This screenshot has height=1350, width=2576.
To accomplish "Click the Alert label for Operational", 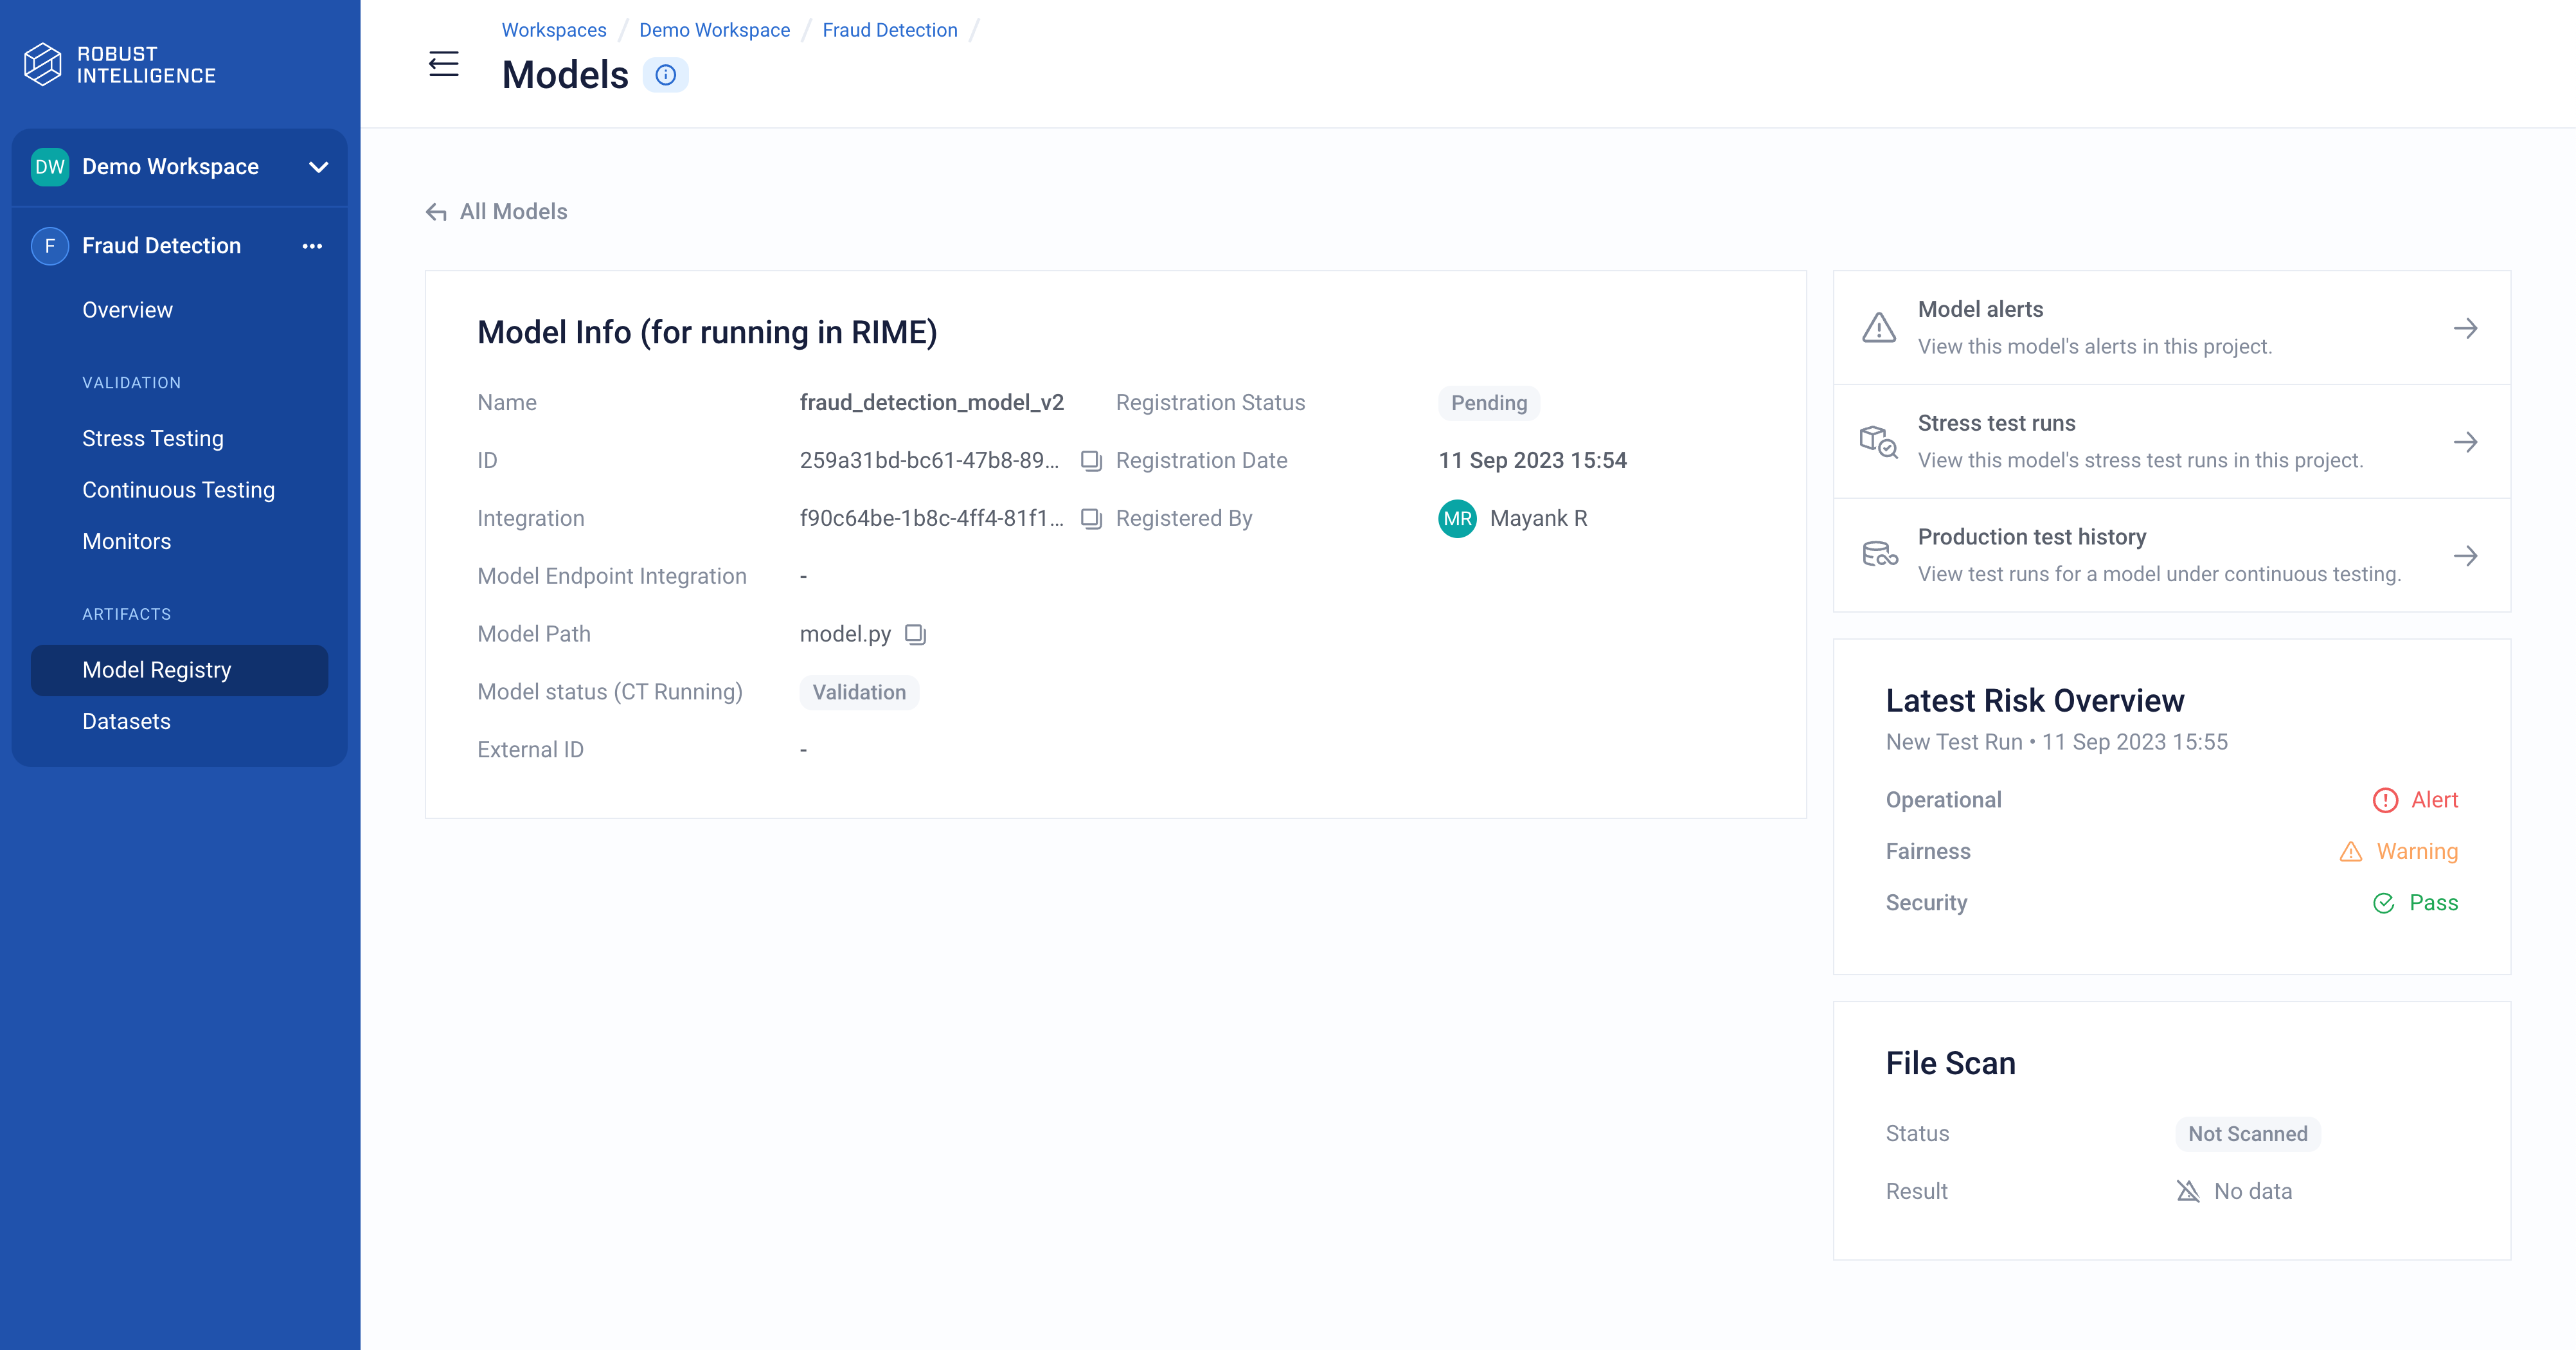I will 2434,800.
